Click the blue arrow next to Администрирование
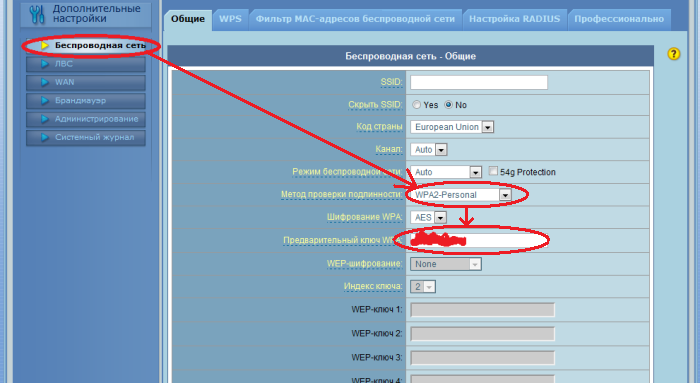Image resolution: width=700 pixels, height=383 pixels. (x=45, y=119)
